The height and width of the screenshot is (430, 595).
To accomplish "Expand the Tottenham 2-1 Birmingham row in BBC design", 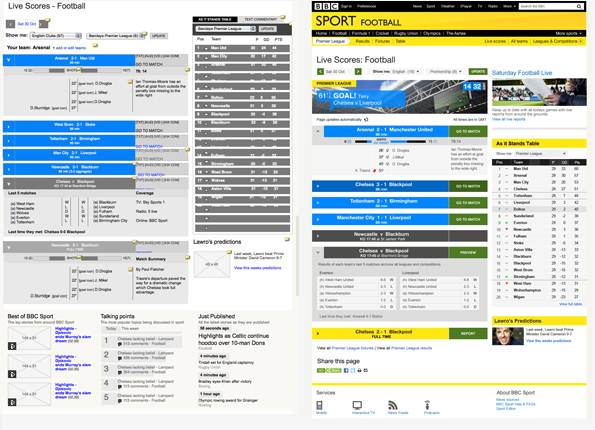I will (318, 203).
